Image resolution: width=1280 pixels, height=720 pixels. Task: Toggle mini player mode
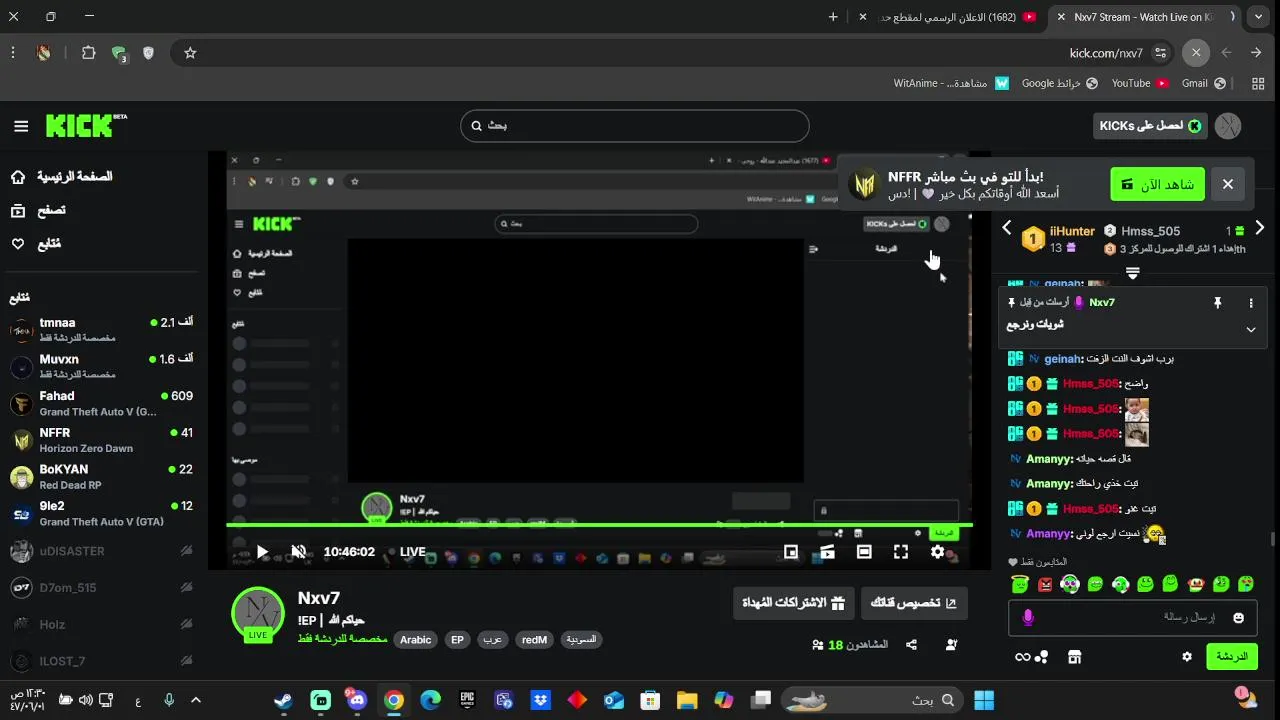click(791, 552)
